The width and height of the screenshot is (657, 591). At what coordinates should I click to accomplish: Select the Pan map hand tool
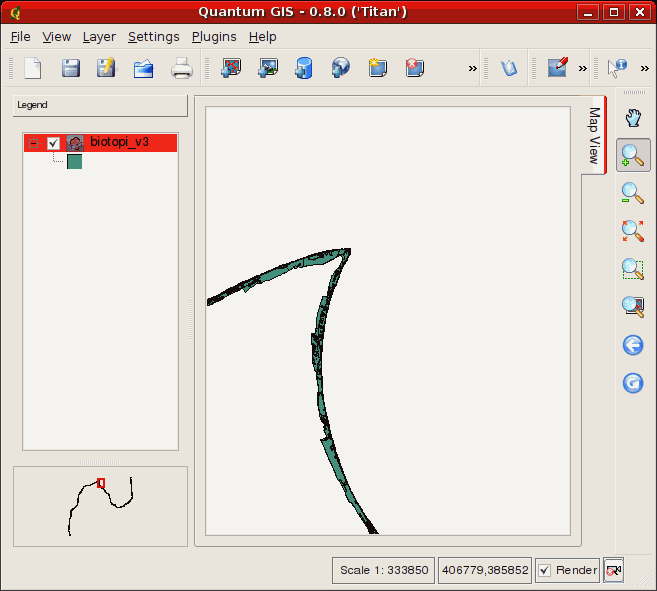click(x=633, y=118)
